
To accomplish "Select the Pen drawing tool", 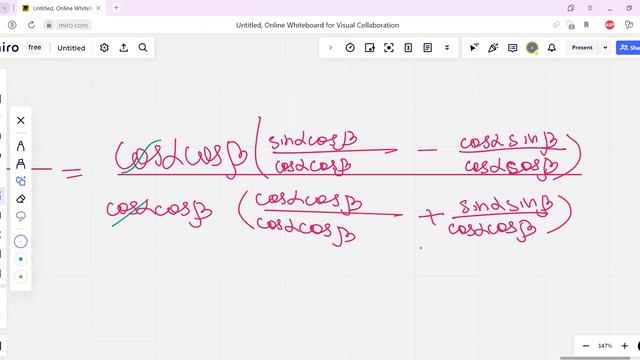I will tap(20, 146).
